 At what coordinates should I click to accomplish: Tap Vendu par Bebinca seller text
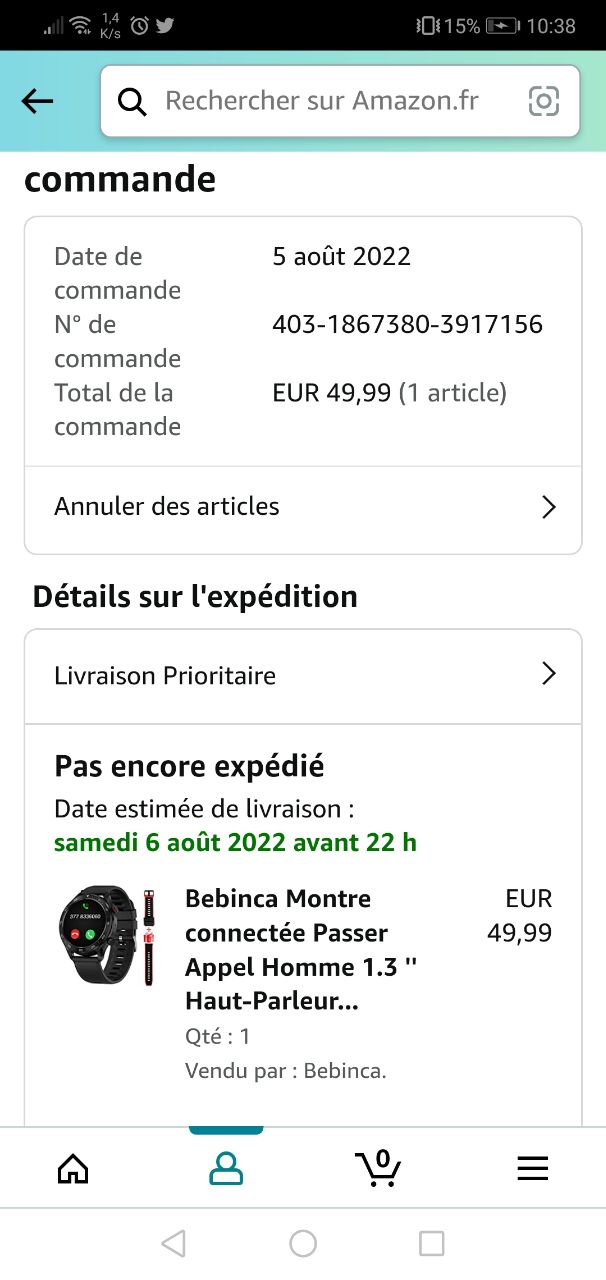[286, 1071]
